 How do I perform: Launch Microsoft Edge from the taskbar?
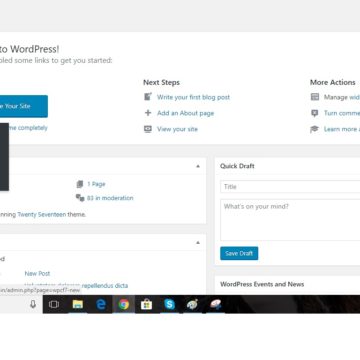tap(101, 304)
